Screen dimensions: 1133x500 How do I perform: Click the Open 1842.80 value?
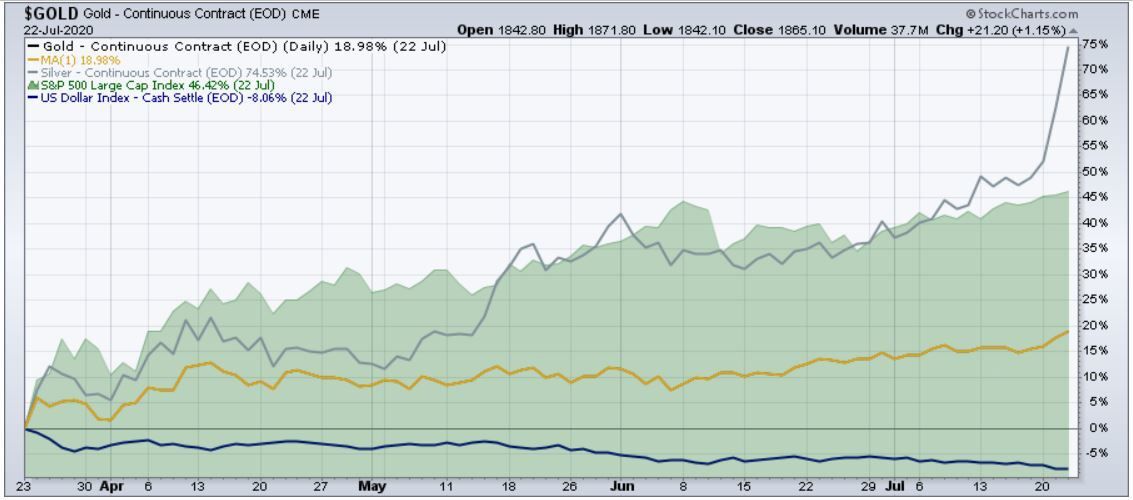click(501, 30)
